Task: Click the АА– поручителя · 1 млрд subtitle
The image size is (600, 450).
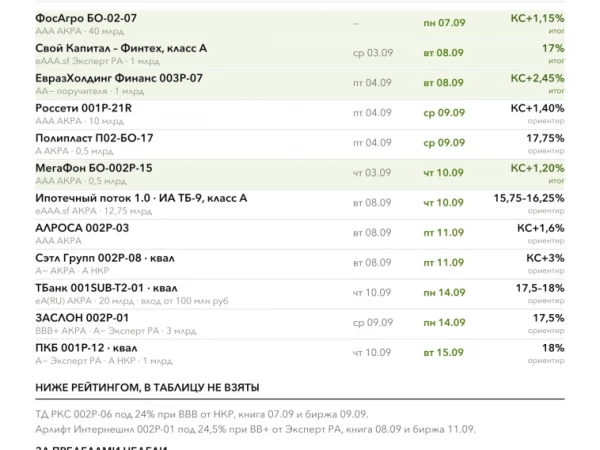Action: point(90,91)
